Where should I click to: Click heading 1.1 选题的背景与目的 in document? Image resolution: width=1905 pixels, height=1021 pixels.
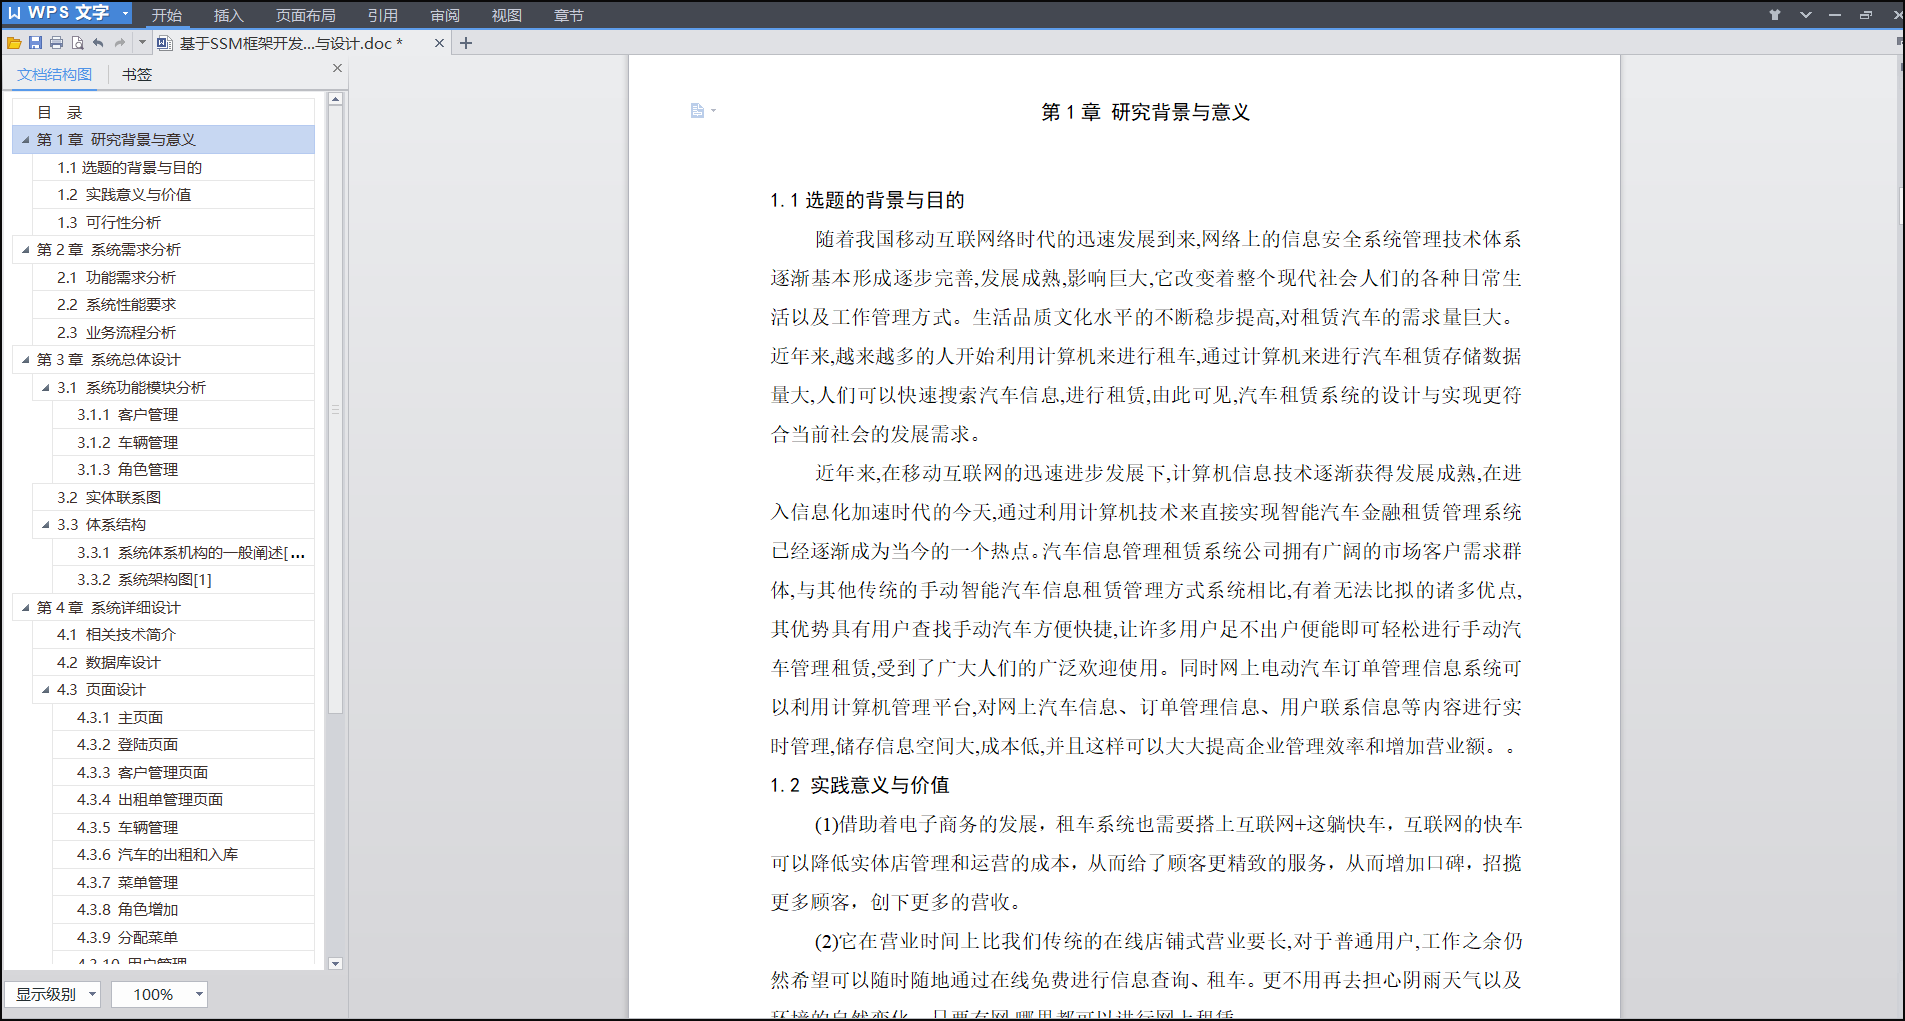[x=867, y=200]
